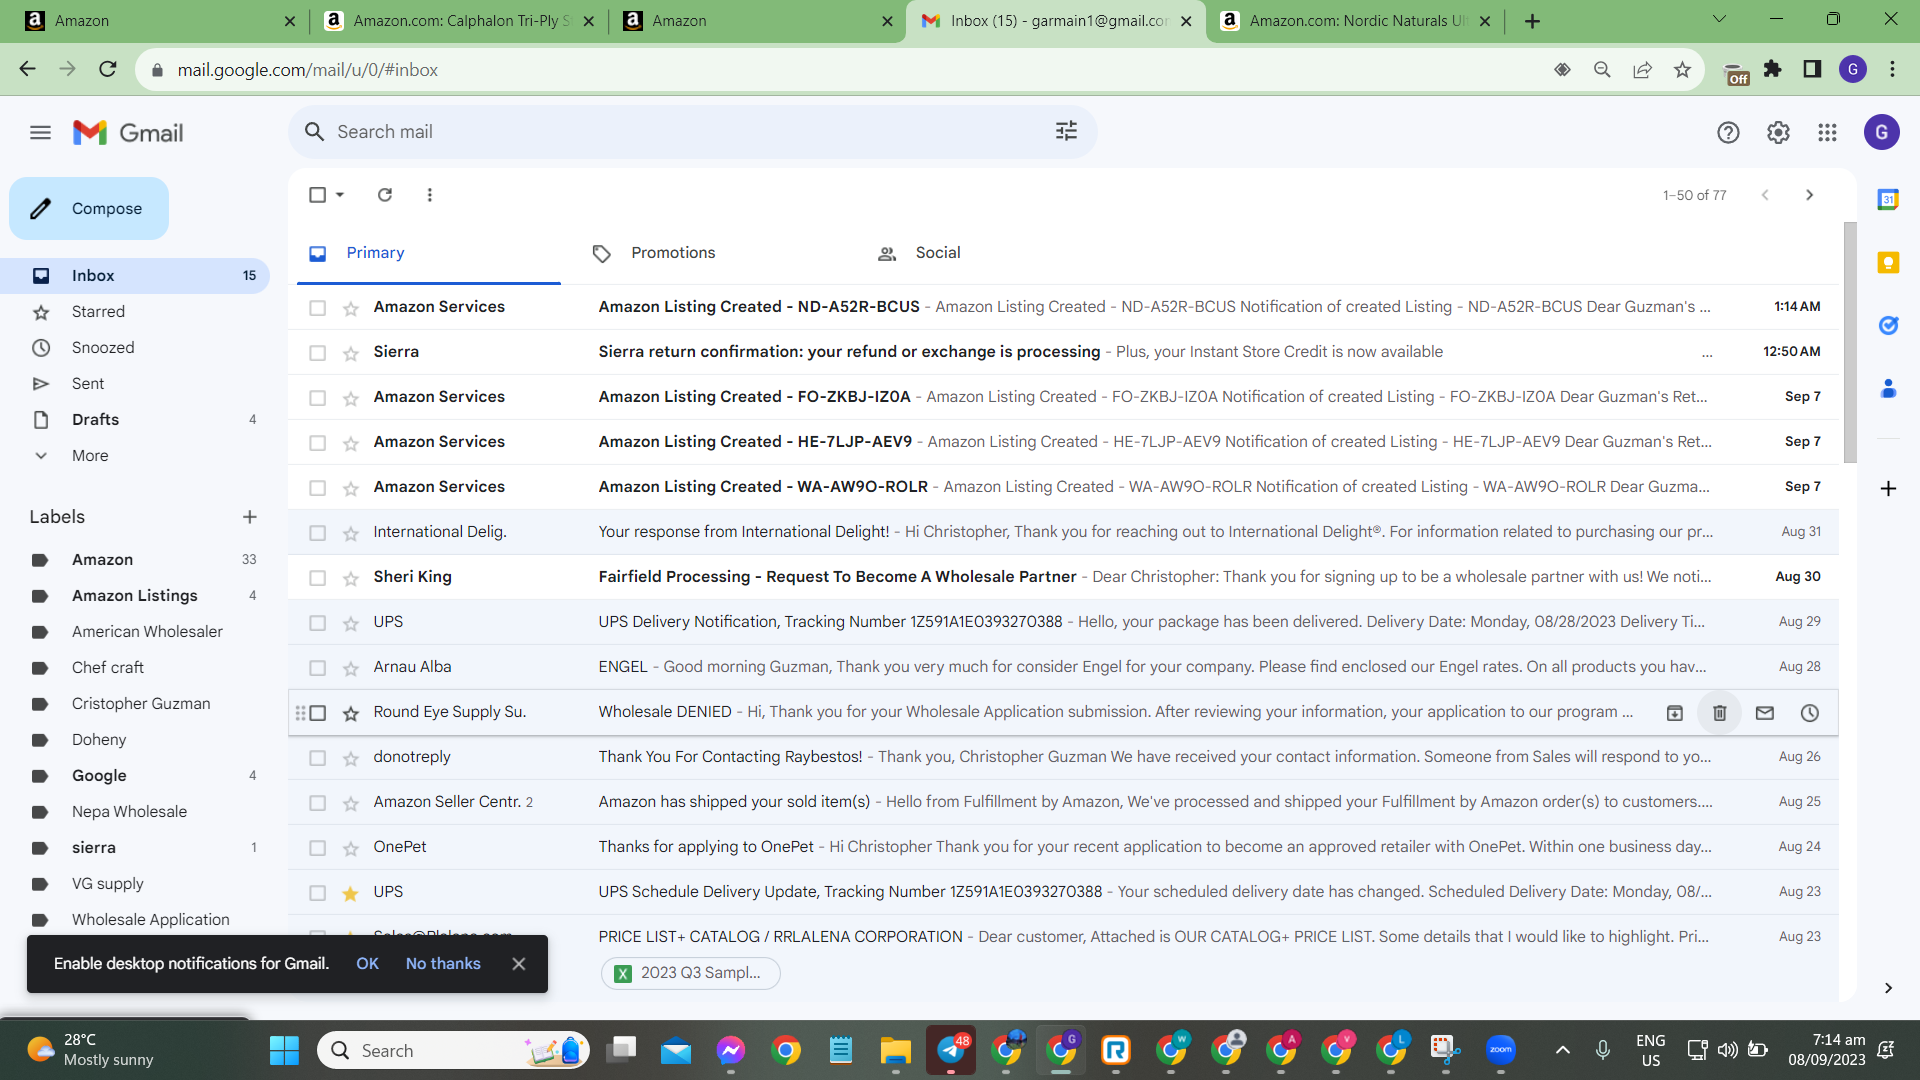Bookmark this page with star icon
Image resolution: width=1920 pixels, height=1080 pixels.
[1683, 70]
